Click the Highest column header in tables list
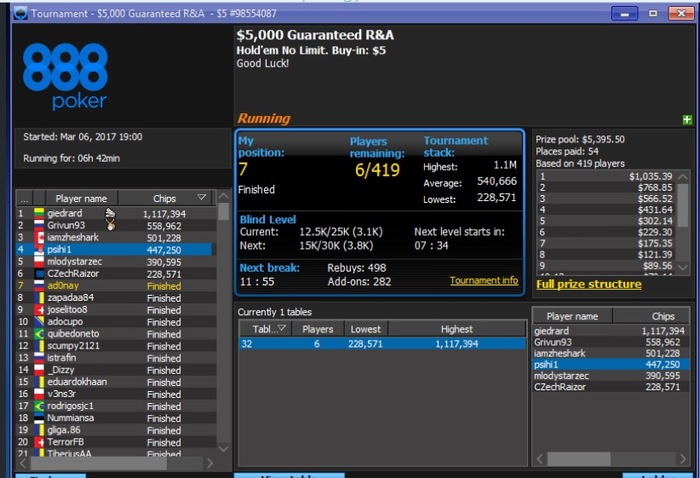700x478 pixels. pos(457,329)
